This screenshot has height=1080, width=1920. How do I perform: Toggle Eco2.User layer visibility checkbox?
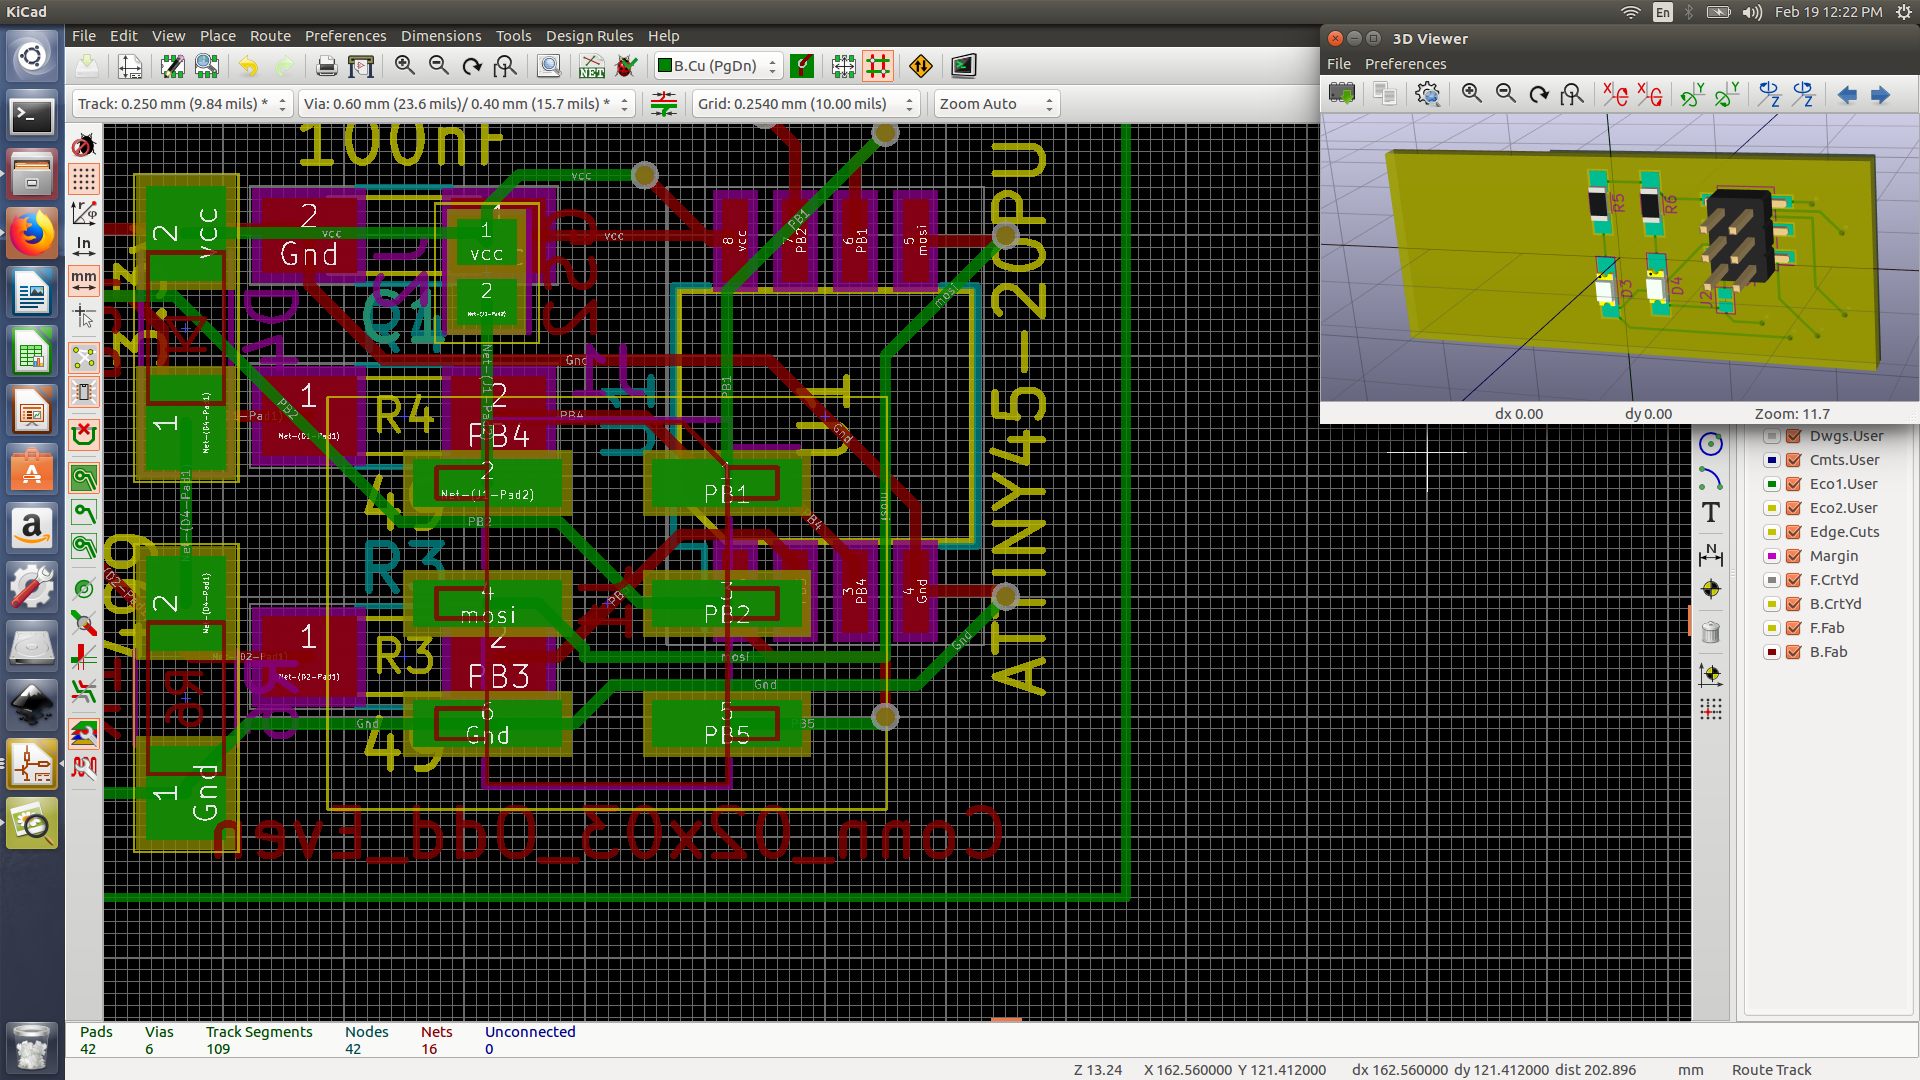pos(1794,508)
